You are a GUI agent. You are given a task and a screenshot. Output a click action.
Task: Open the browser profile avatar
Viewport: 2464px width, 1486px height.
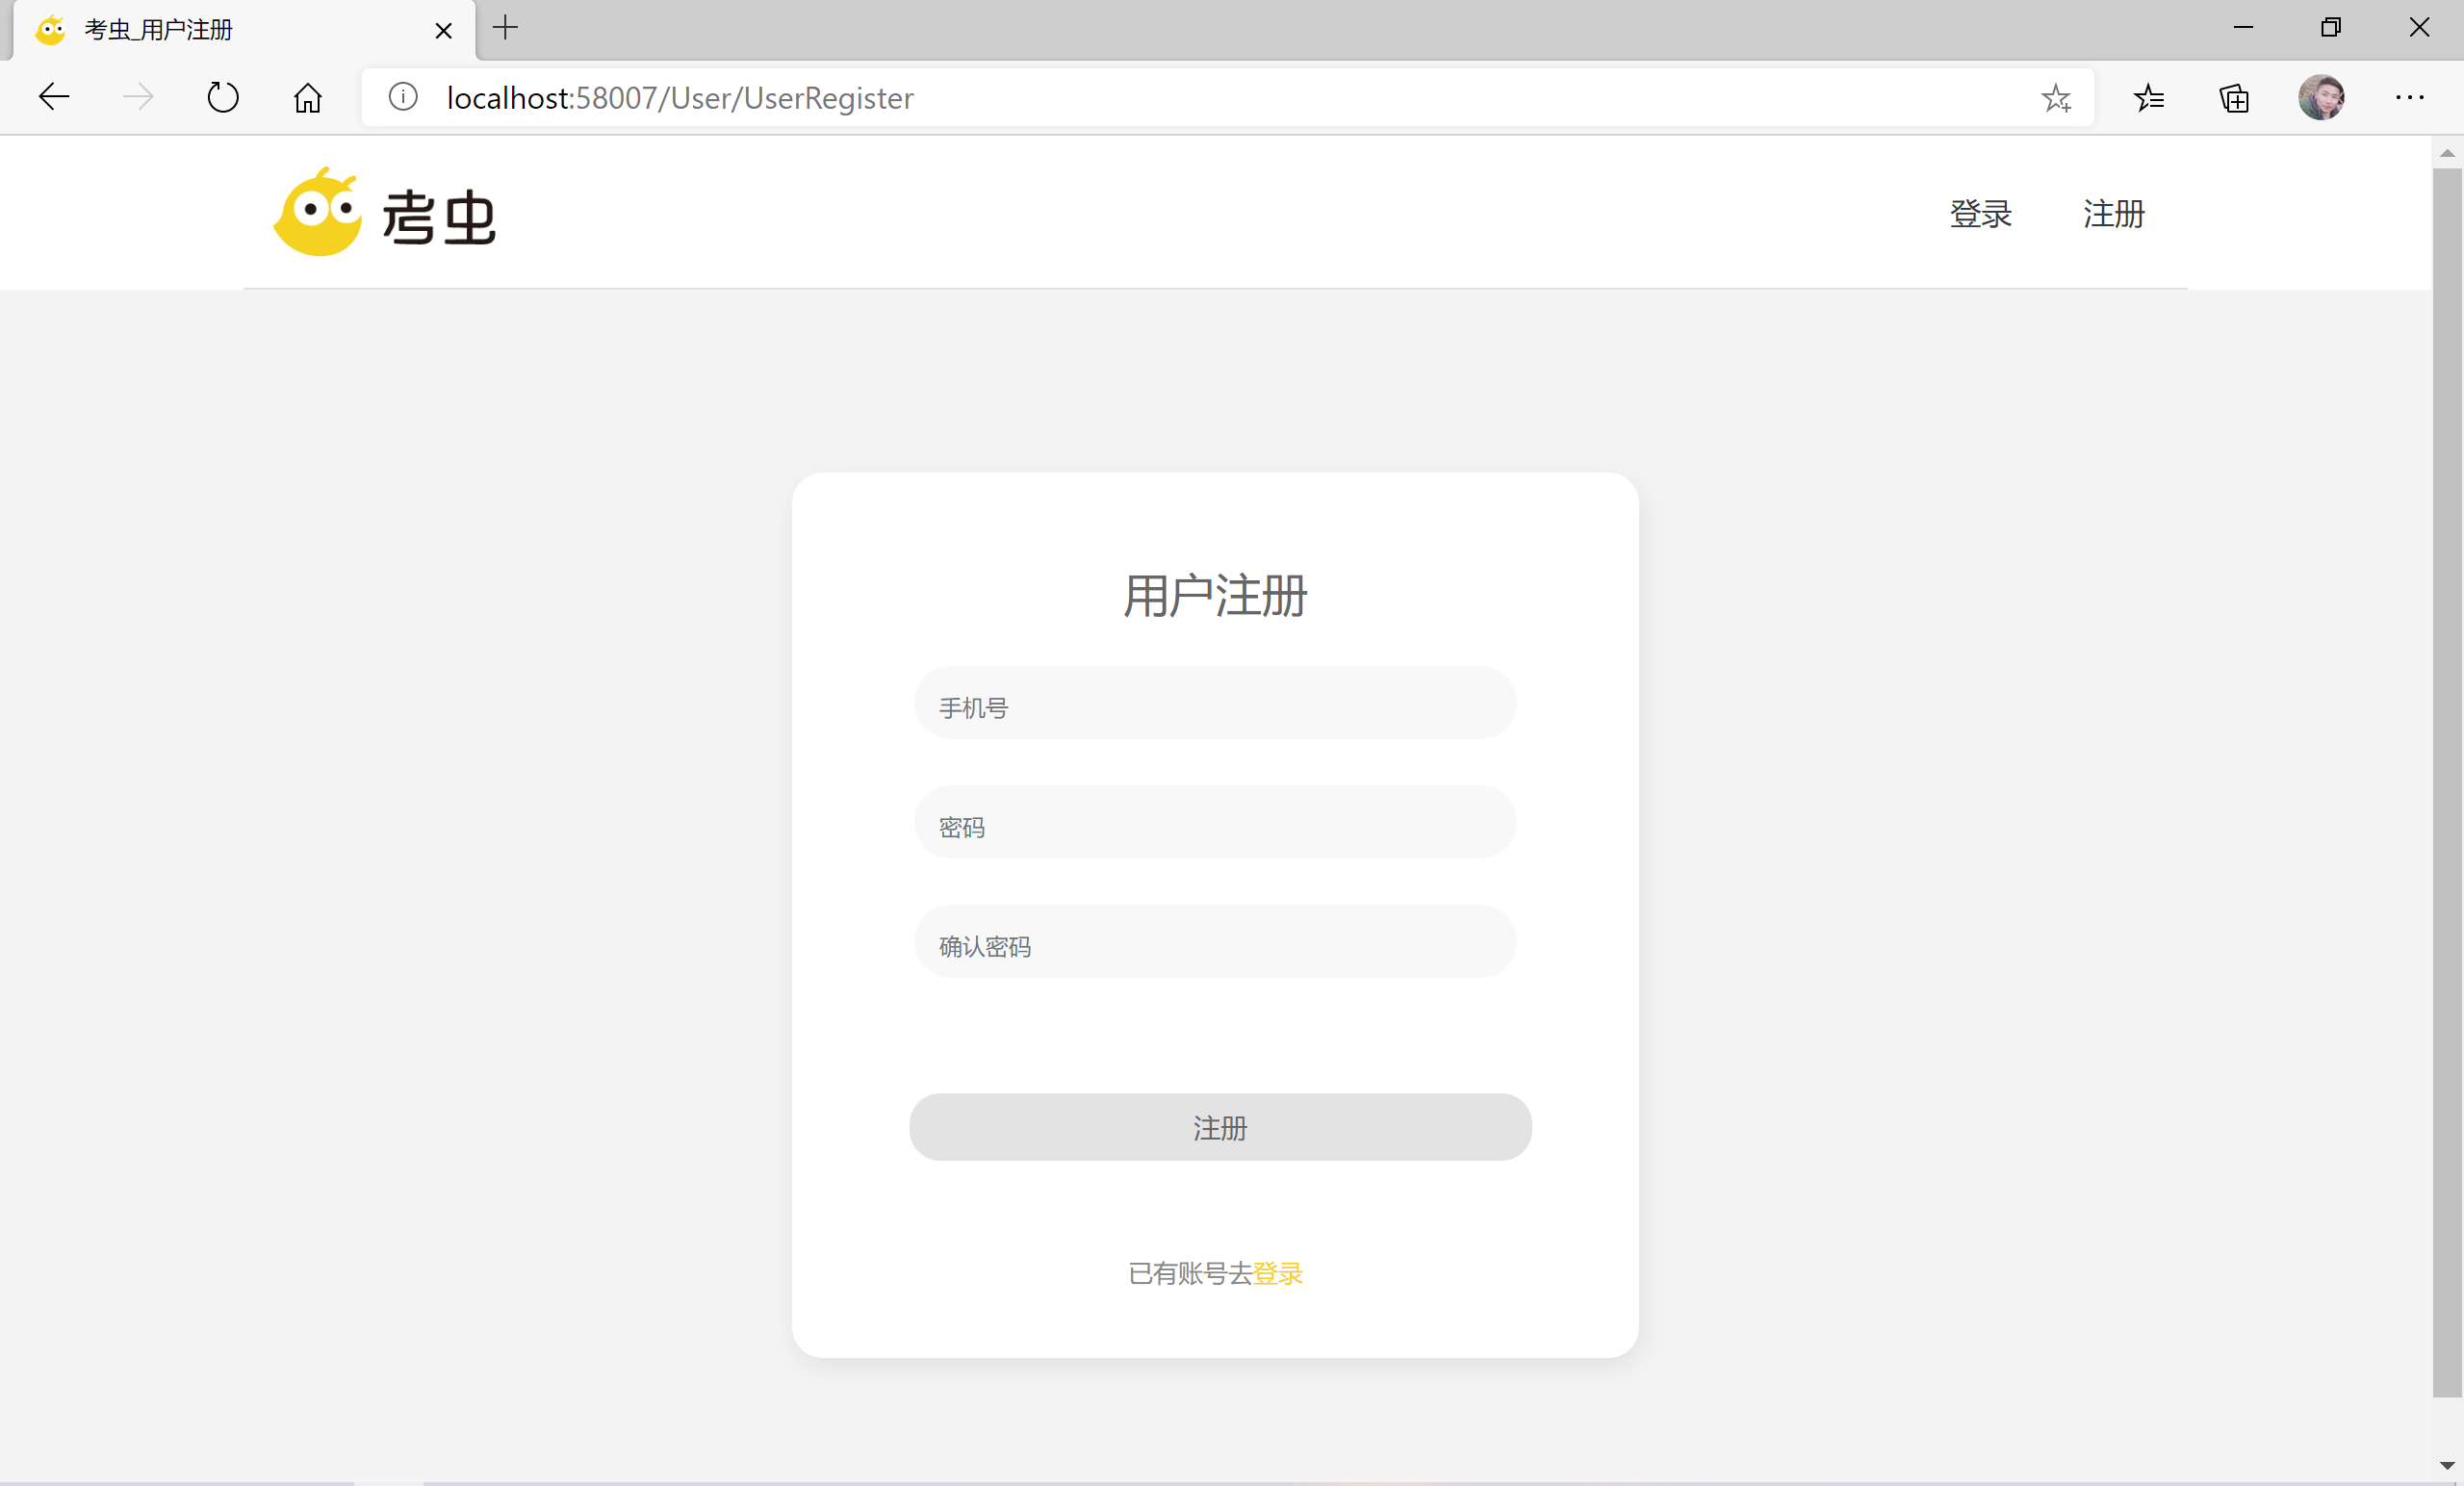[x=2321, y=97]
